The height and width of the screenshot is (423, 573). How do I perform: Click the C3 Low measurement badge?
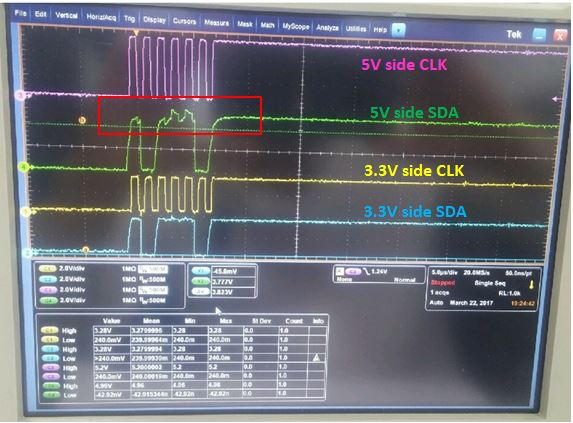(50, 377)
